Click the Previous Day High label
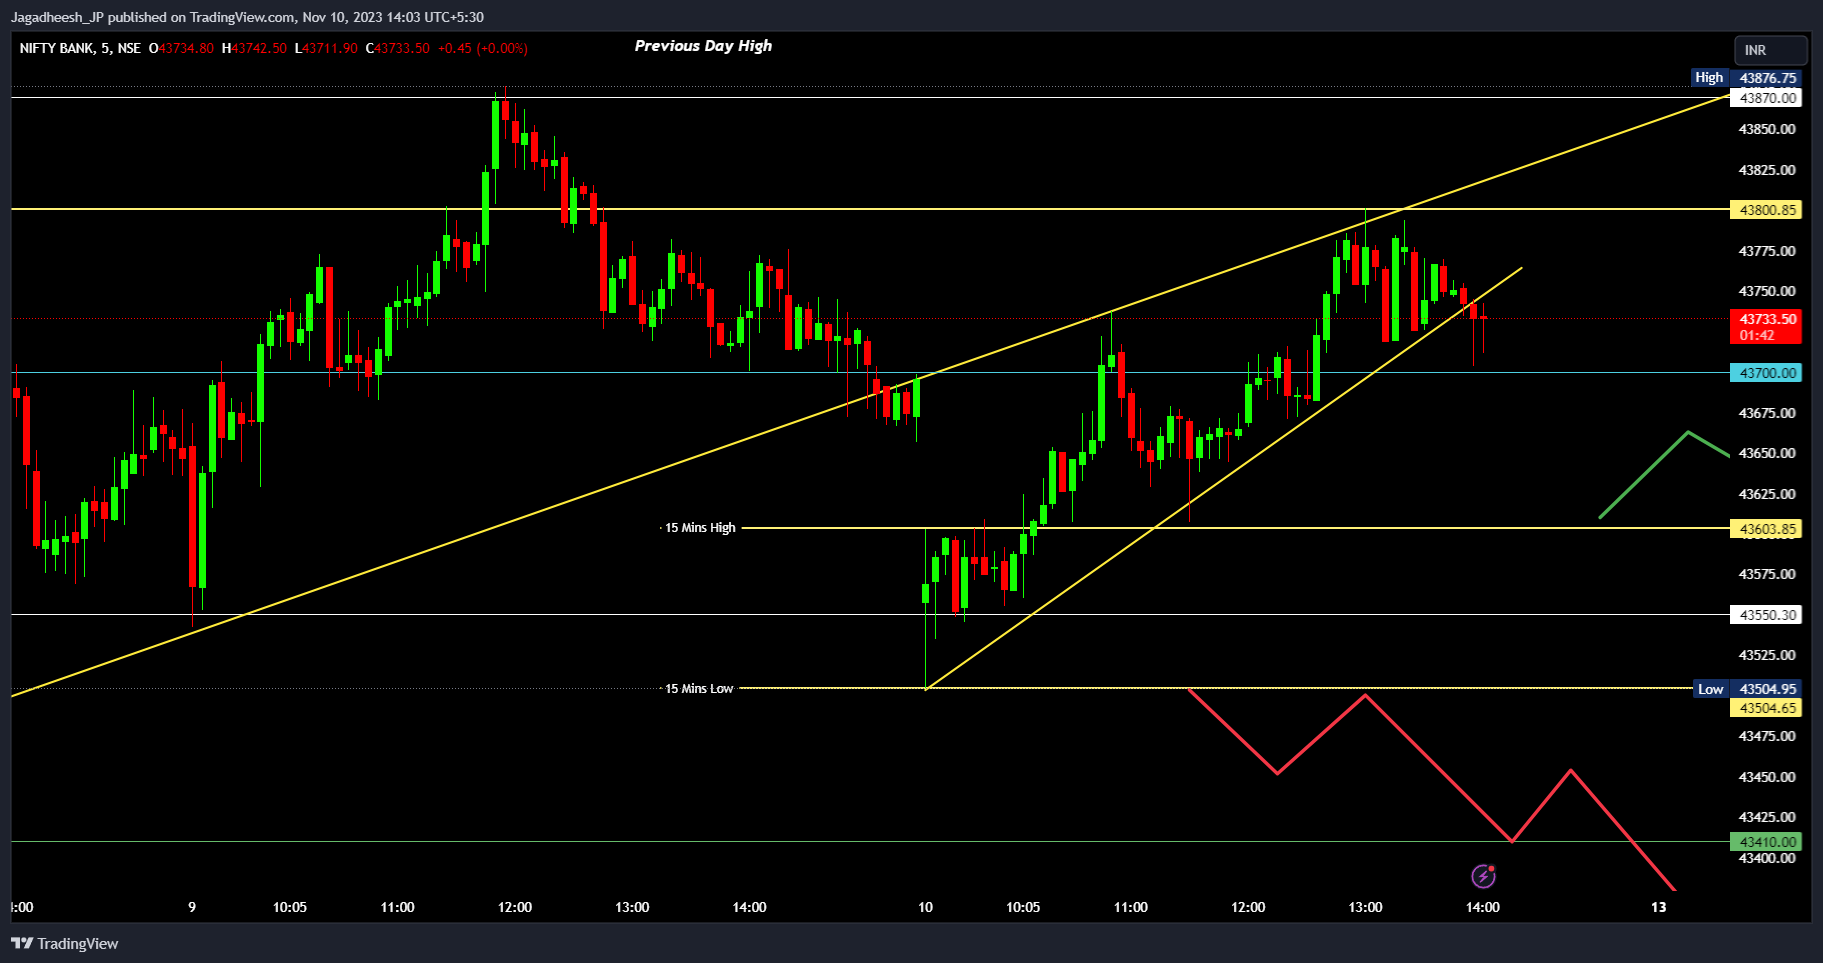The width and height of the screenshot is (1823, 963). [703, 46]
